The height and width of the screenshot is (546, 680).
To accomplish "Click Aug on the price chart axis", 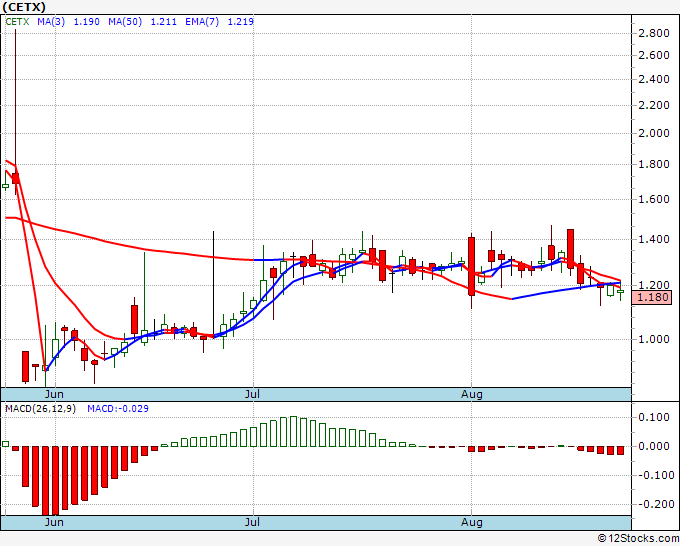I will tap(472, 394).
